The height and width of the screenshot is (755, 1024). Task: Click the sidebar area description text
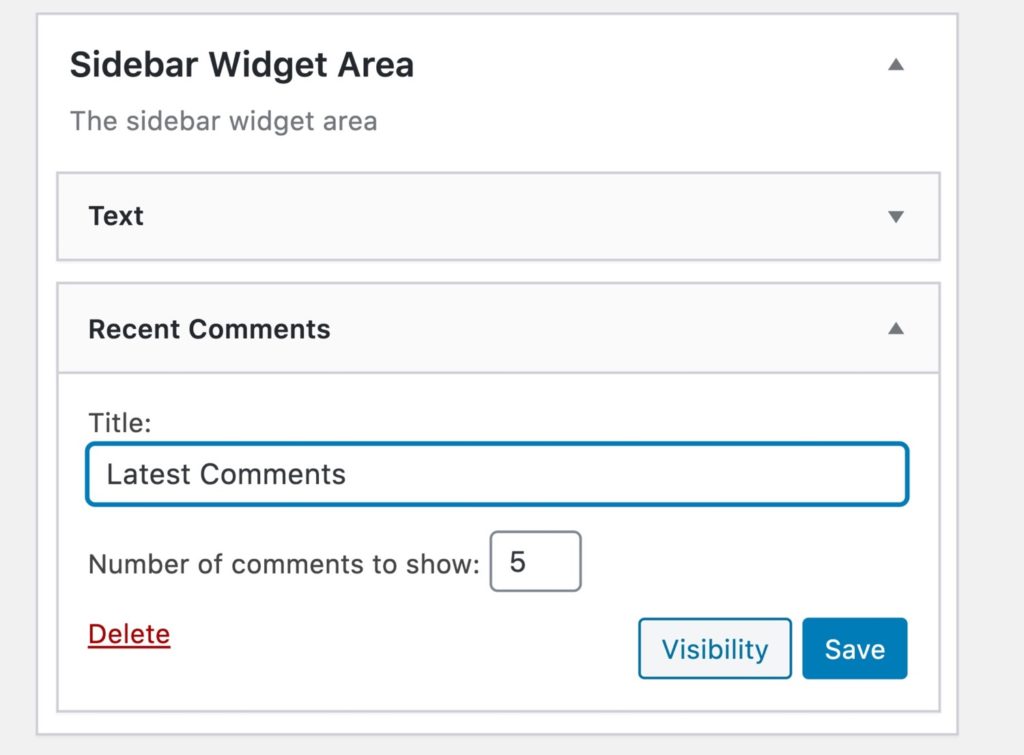pyautogui.click(x=223, y=121)
